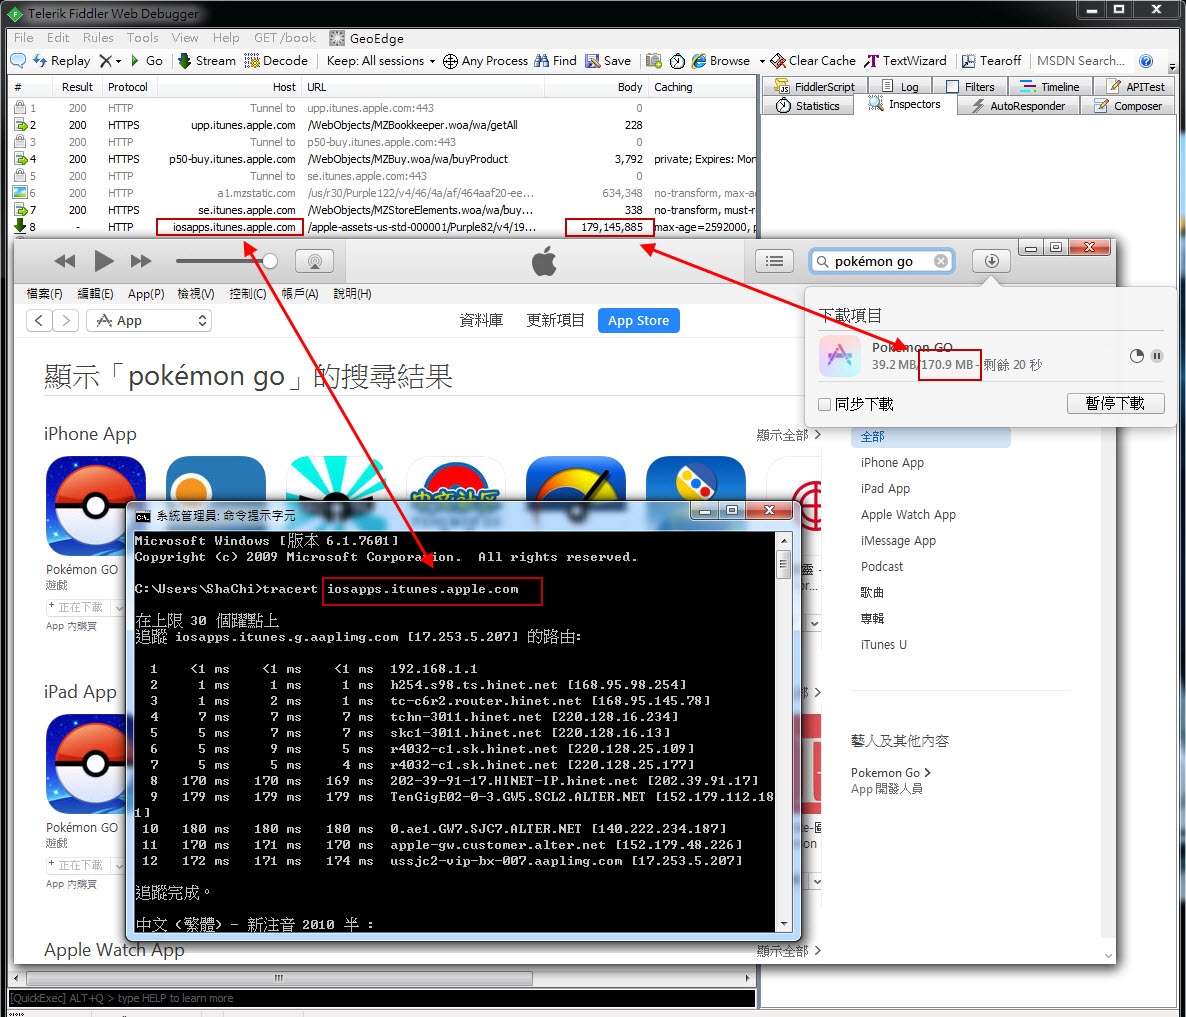Select the Apple Watch App filter link

pyautogui.click(x=908, y=515)
